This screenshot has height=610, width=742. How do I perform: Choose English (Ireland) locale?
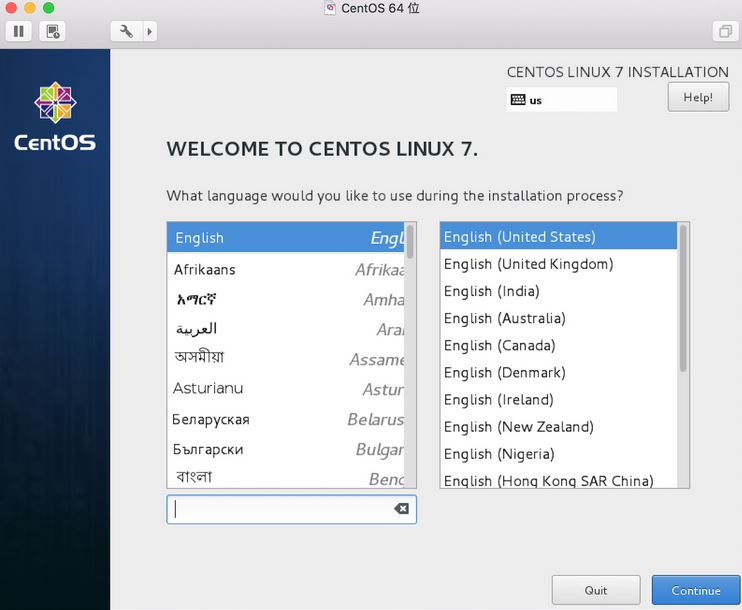[559, 399]
